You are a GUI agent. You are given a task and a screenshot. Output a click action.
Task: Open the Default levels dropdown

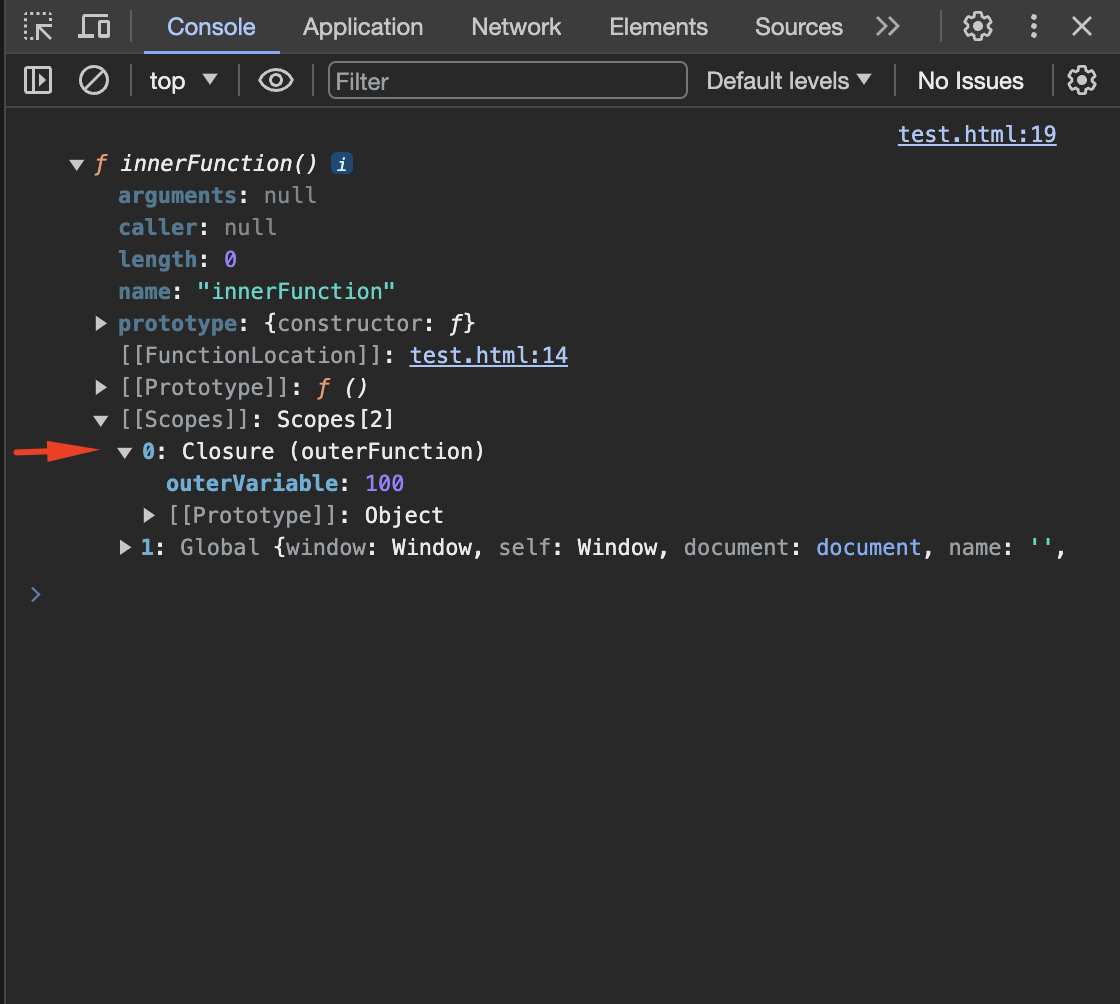point(788,80)
